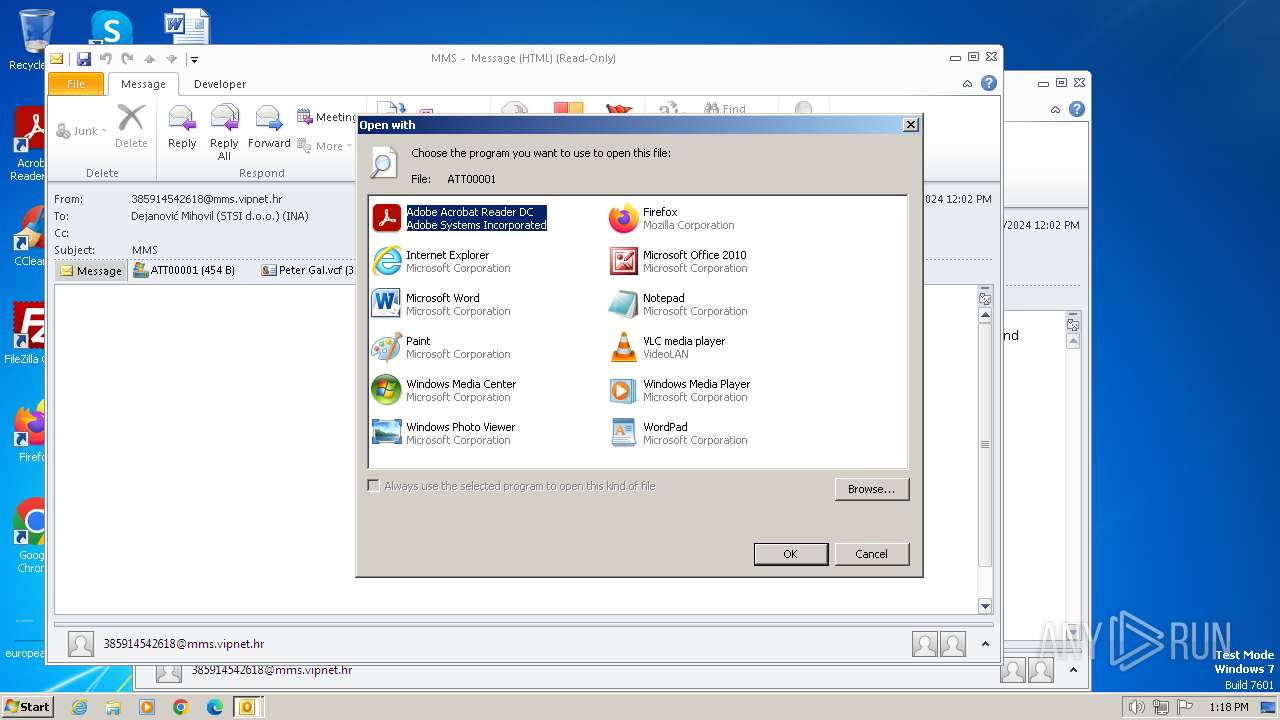Click the message pane scroll-up arrow
1280x720 pixels.
985,315
